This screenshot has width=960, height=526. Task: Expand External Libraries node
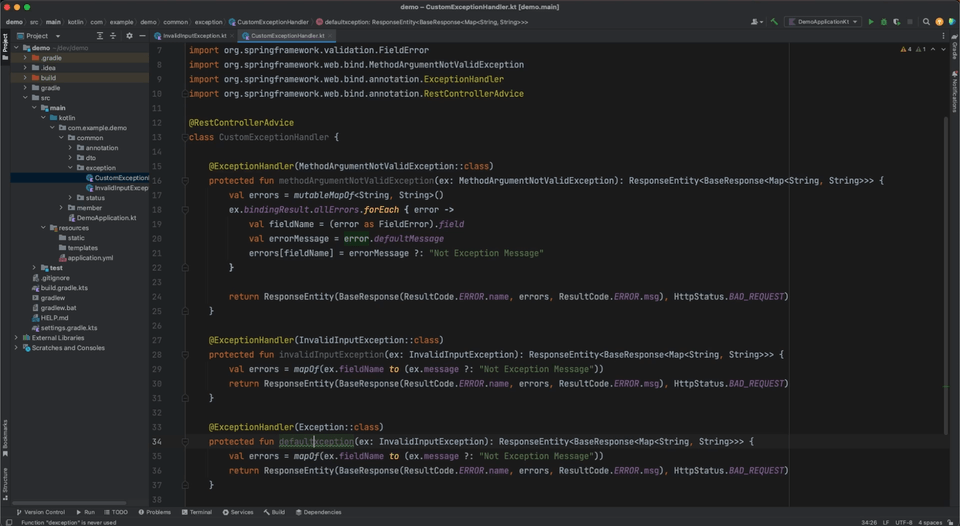click(x=16, y=338)
